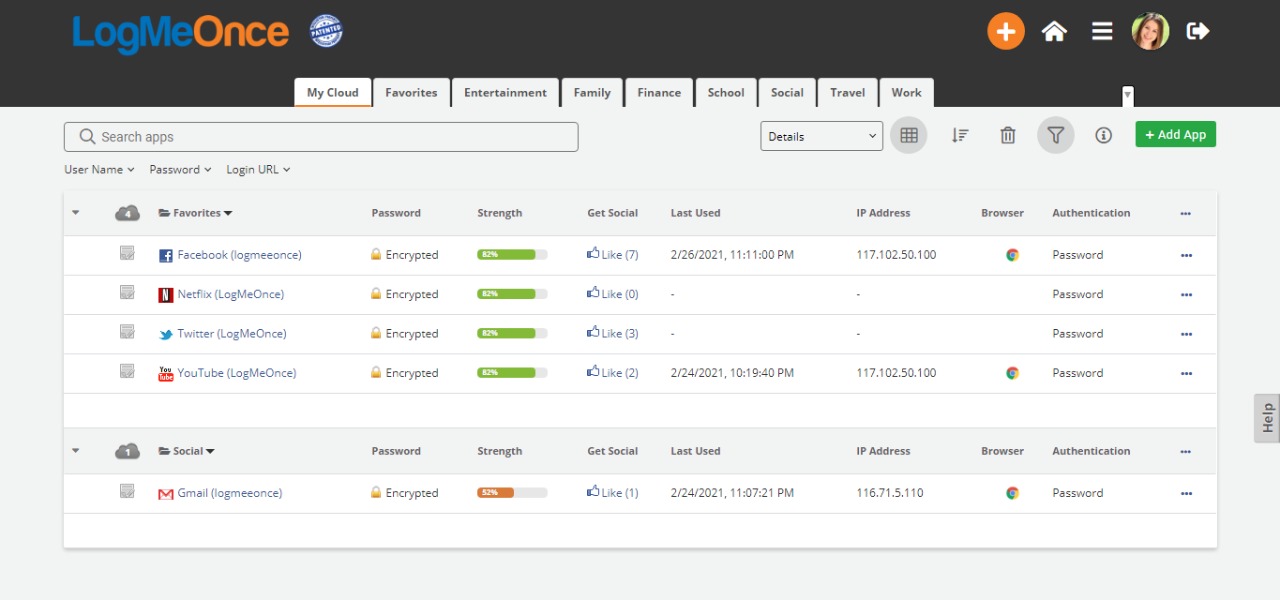
Task: Open more options for Gmail row
Action: [x=1186, y=493]
